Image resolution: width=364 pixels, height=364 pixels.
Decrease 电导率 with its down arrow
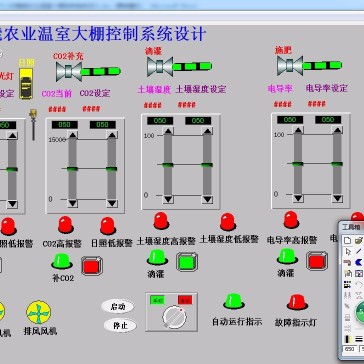(298, 198)
